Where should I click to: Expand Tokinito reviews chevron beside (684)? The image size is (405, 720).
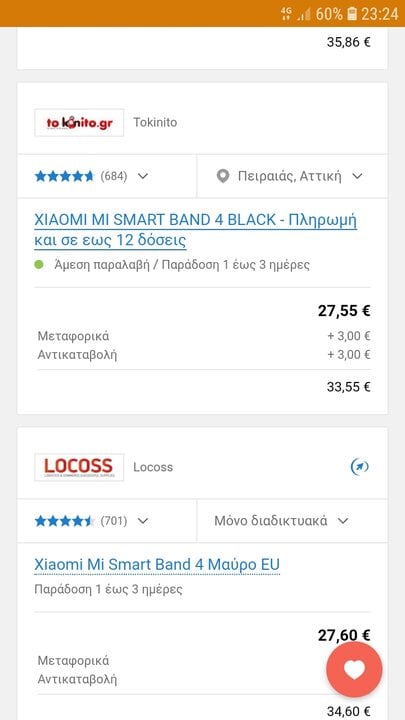click(143, 176)
